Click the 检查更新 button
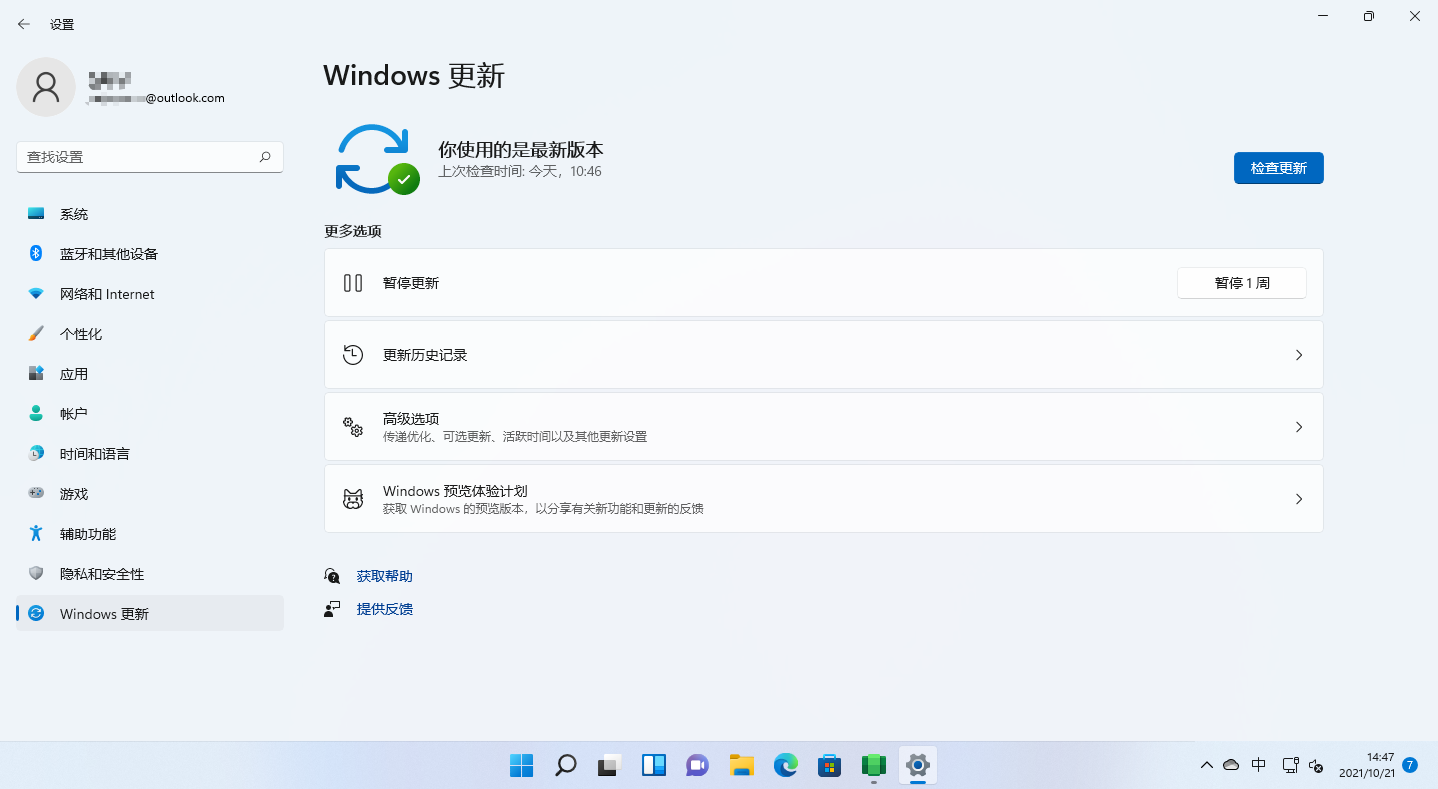Viewport: 1438px width, 789px height. [1279, 168]
